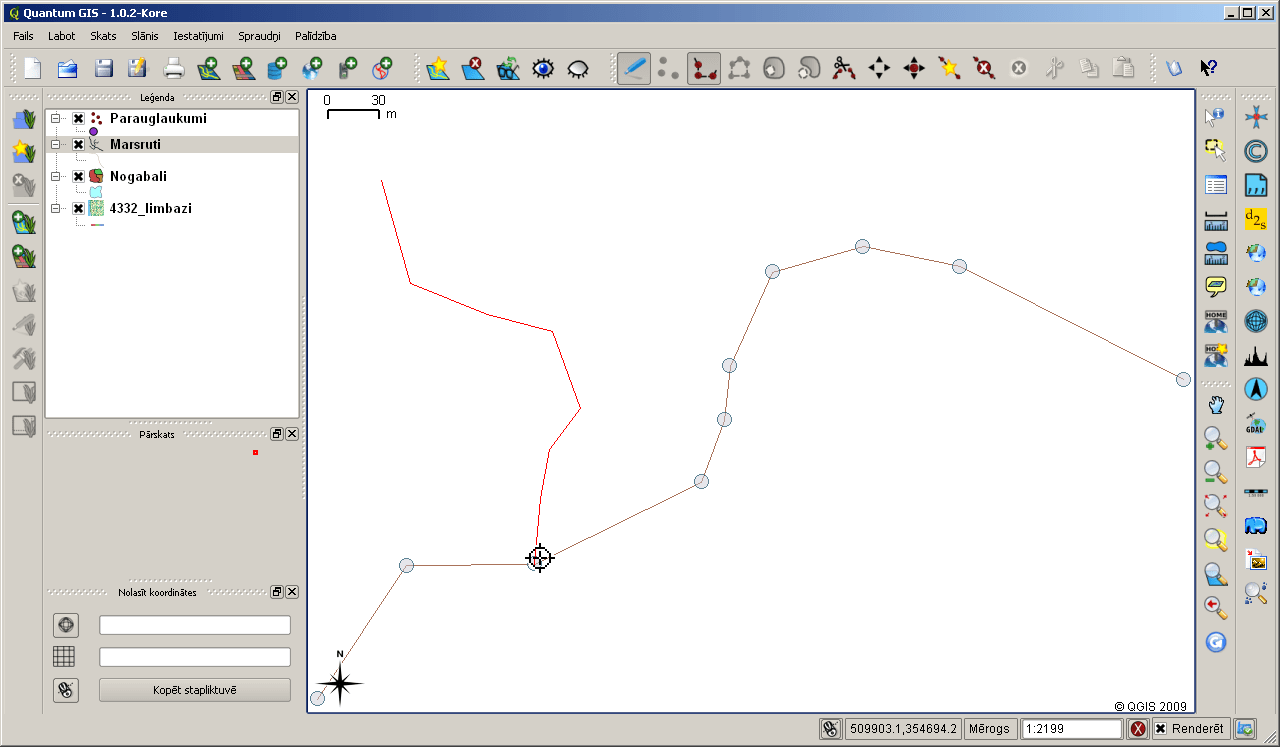Select the map tips speech bubble icon
The width and height of the screenshot is (1280, 747).
(1215, 287)
